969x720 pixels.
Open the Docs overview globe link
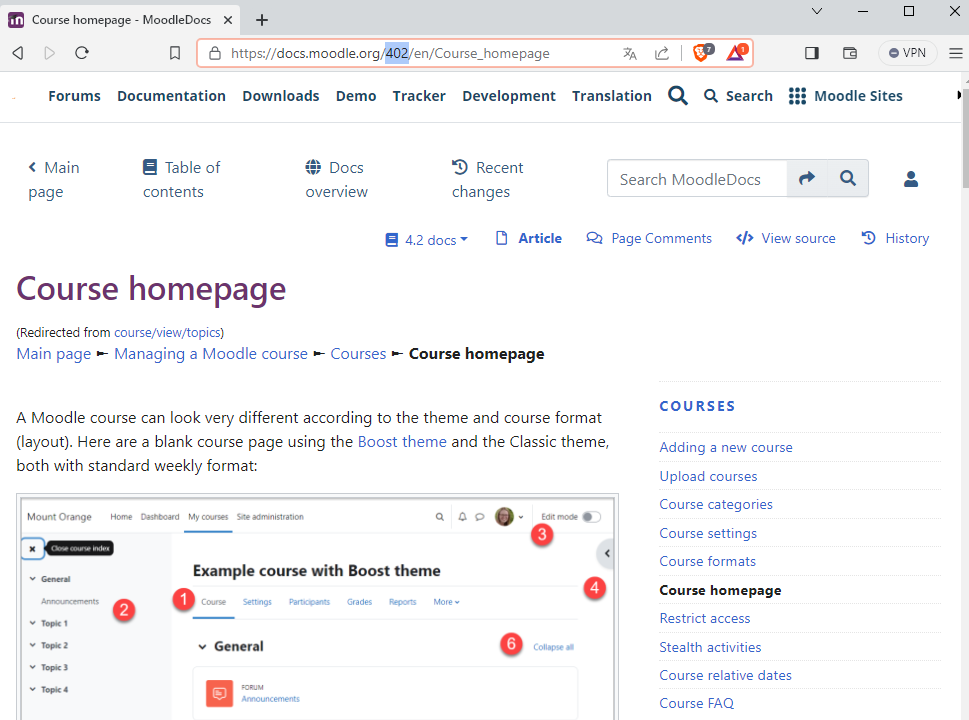[336, 179]
